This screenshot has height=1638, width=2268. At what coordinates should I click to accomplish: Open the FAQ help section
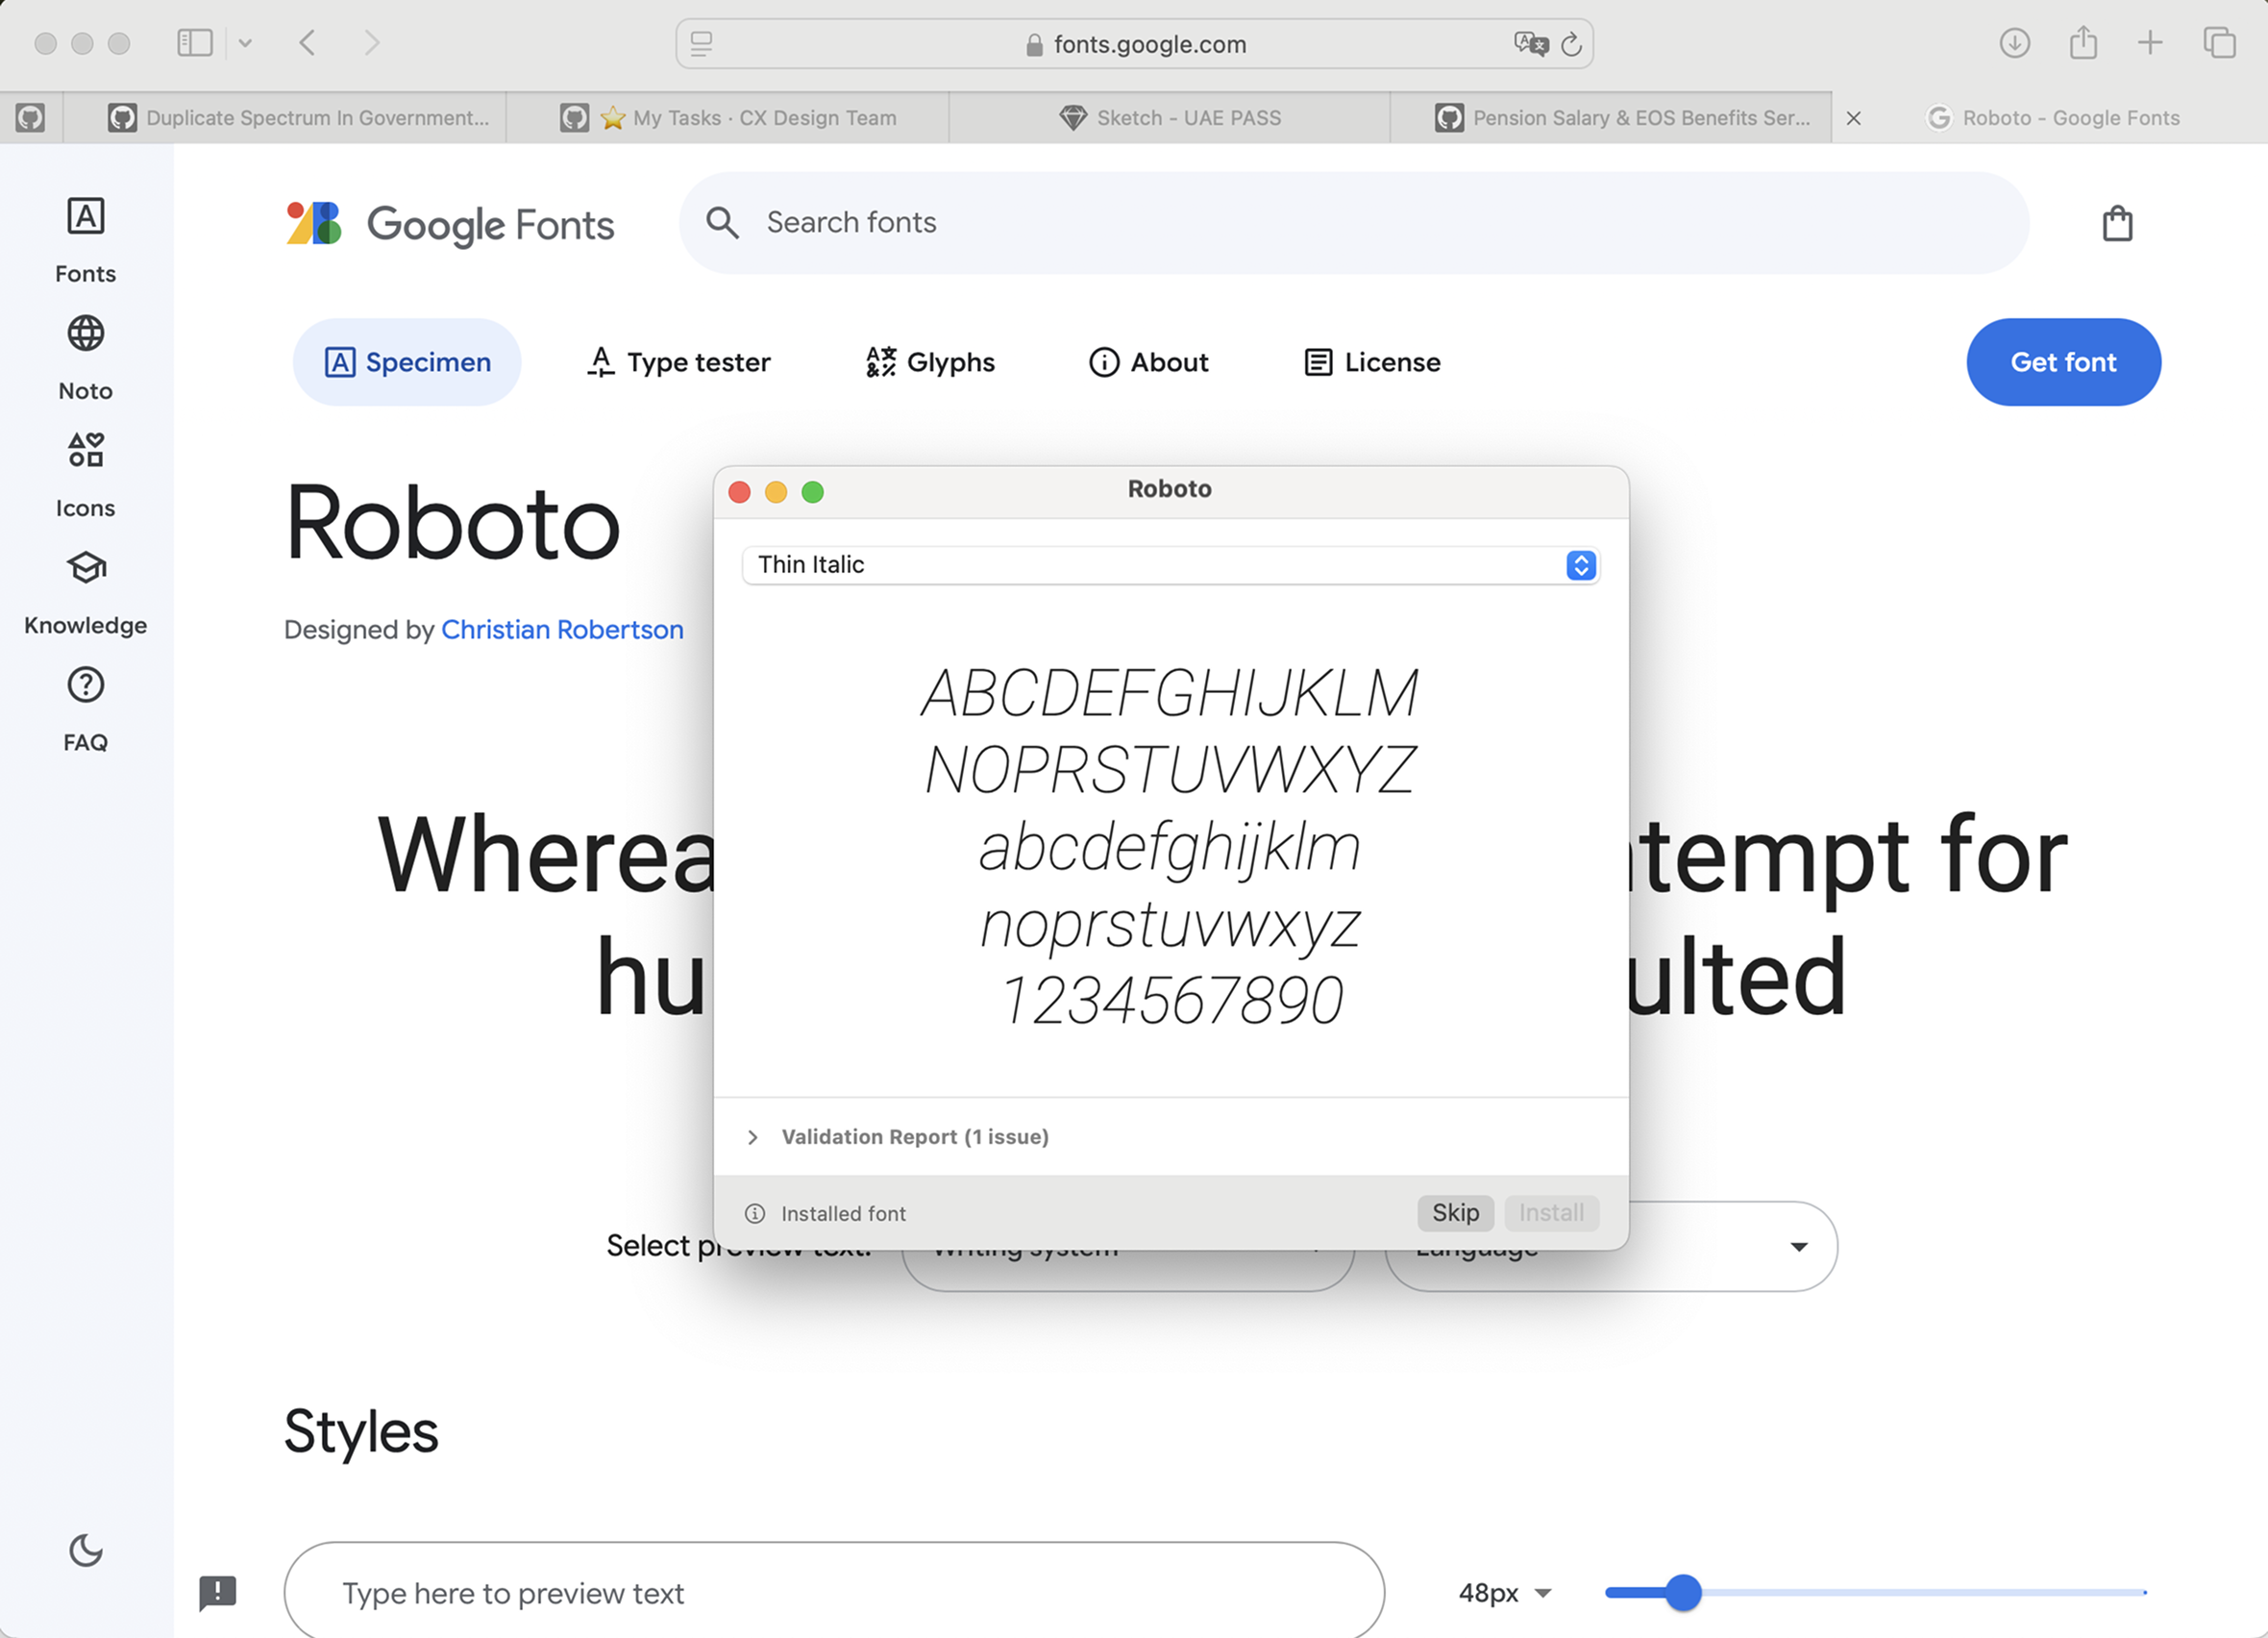pos(85,709)
